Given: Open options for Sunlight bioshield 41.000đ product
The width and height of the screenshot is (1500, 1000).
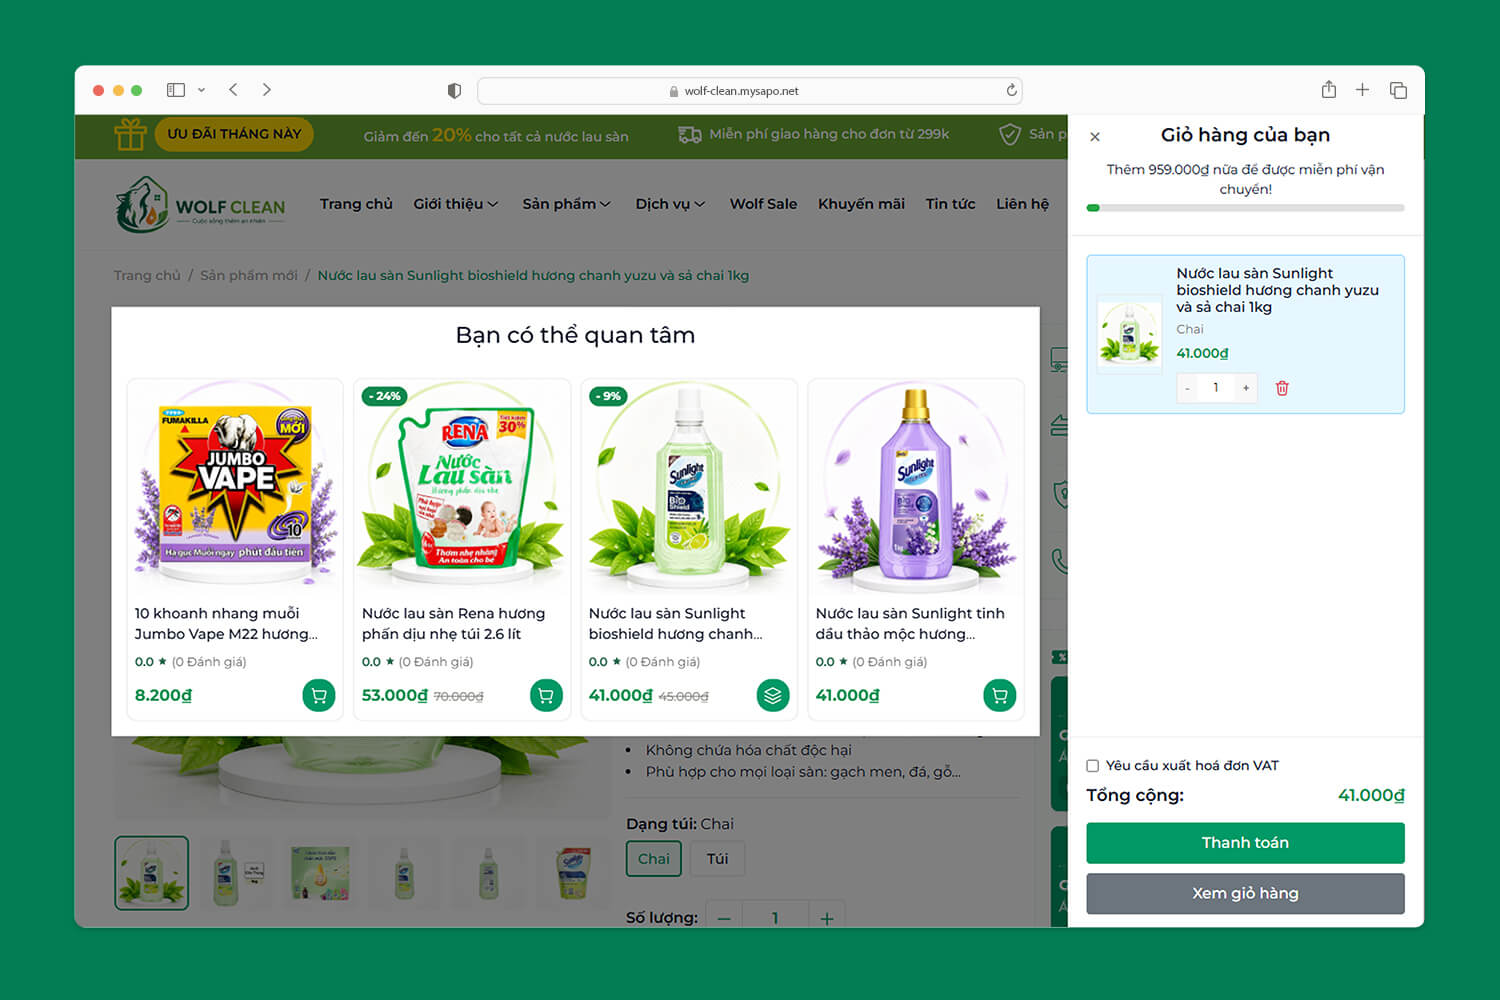Looking at the screenshot, I should coord(773,695).
